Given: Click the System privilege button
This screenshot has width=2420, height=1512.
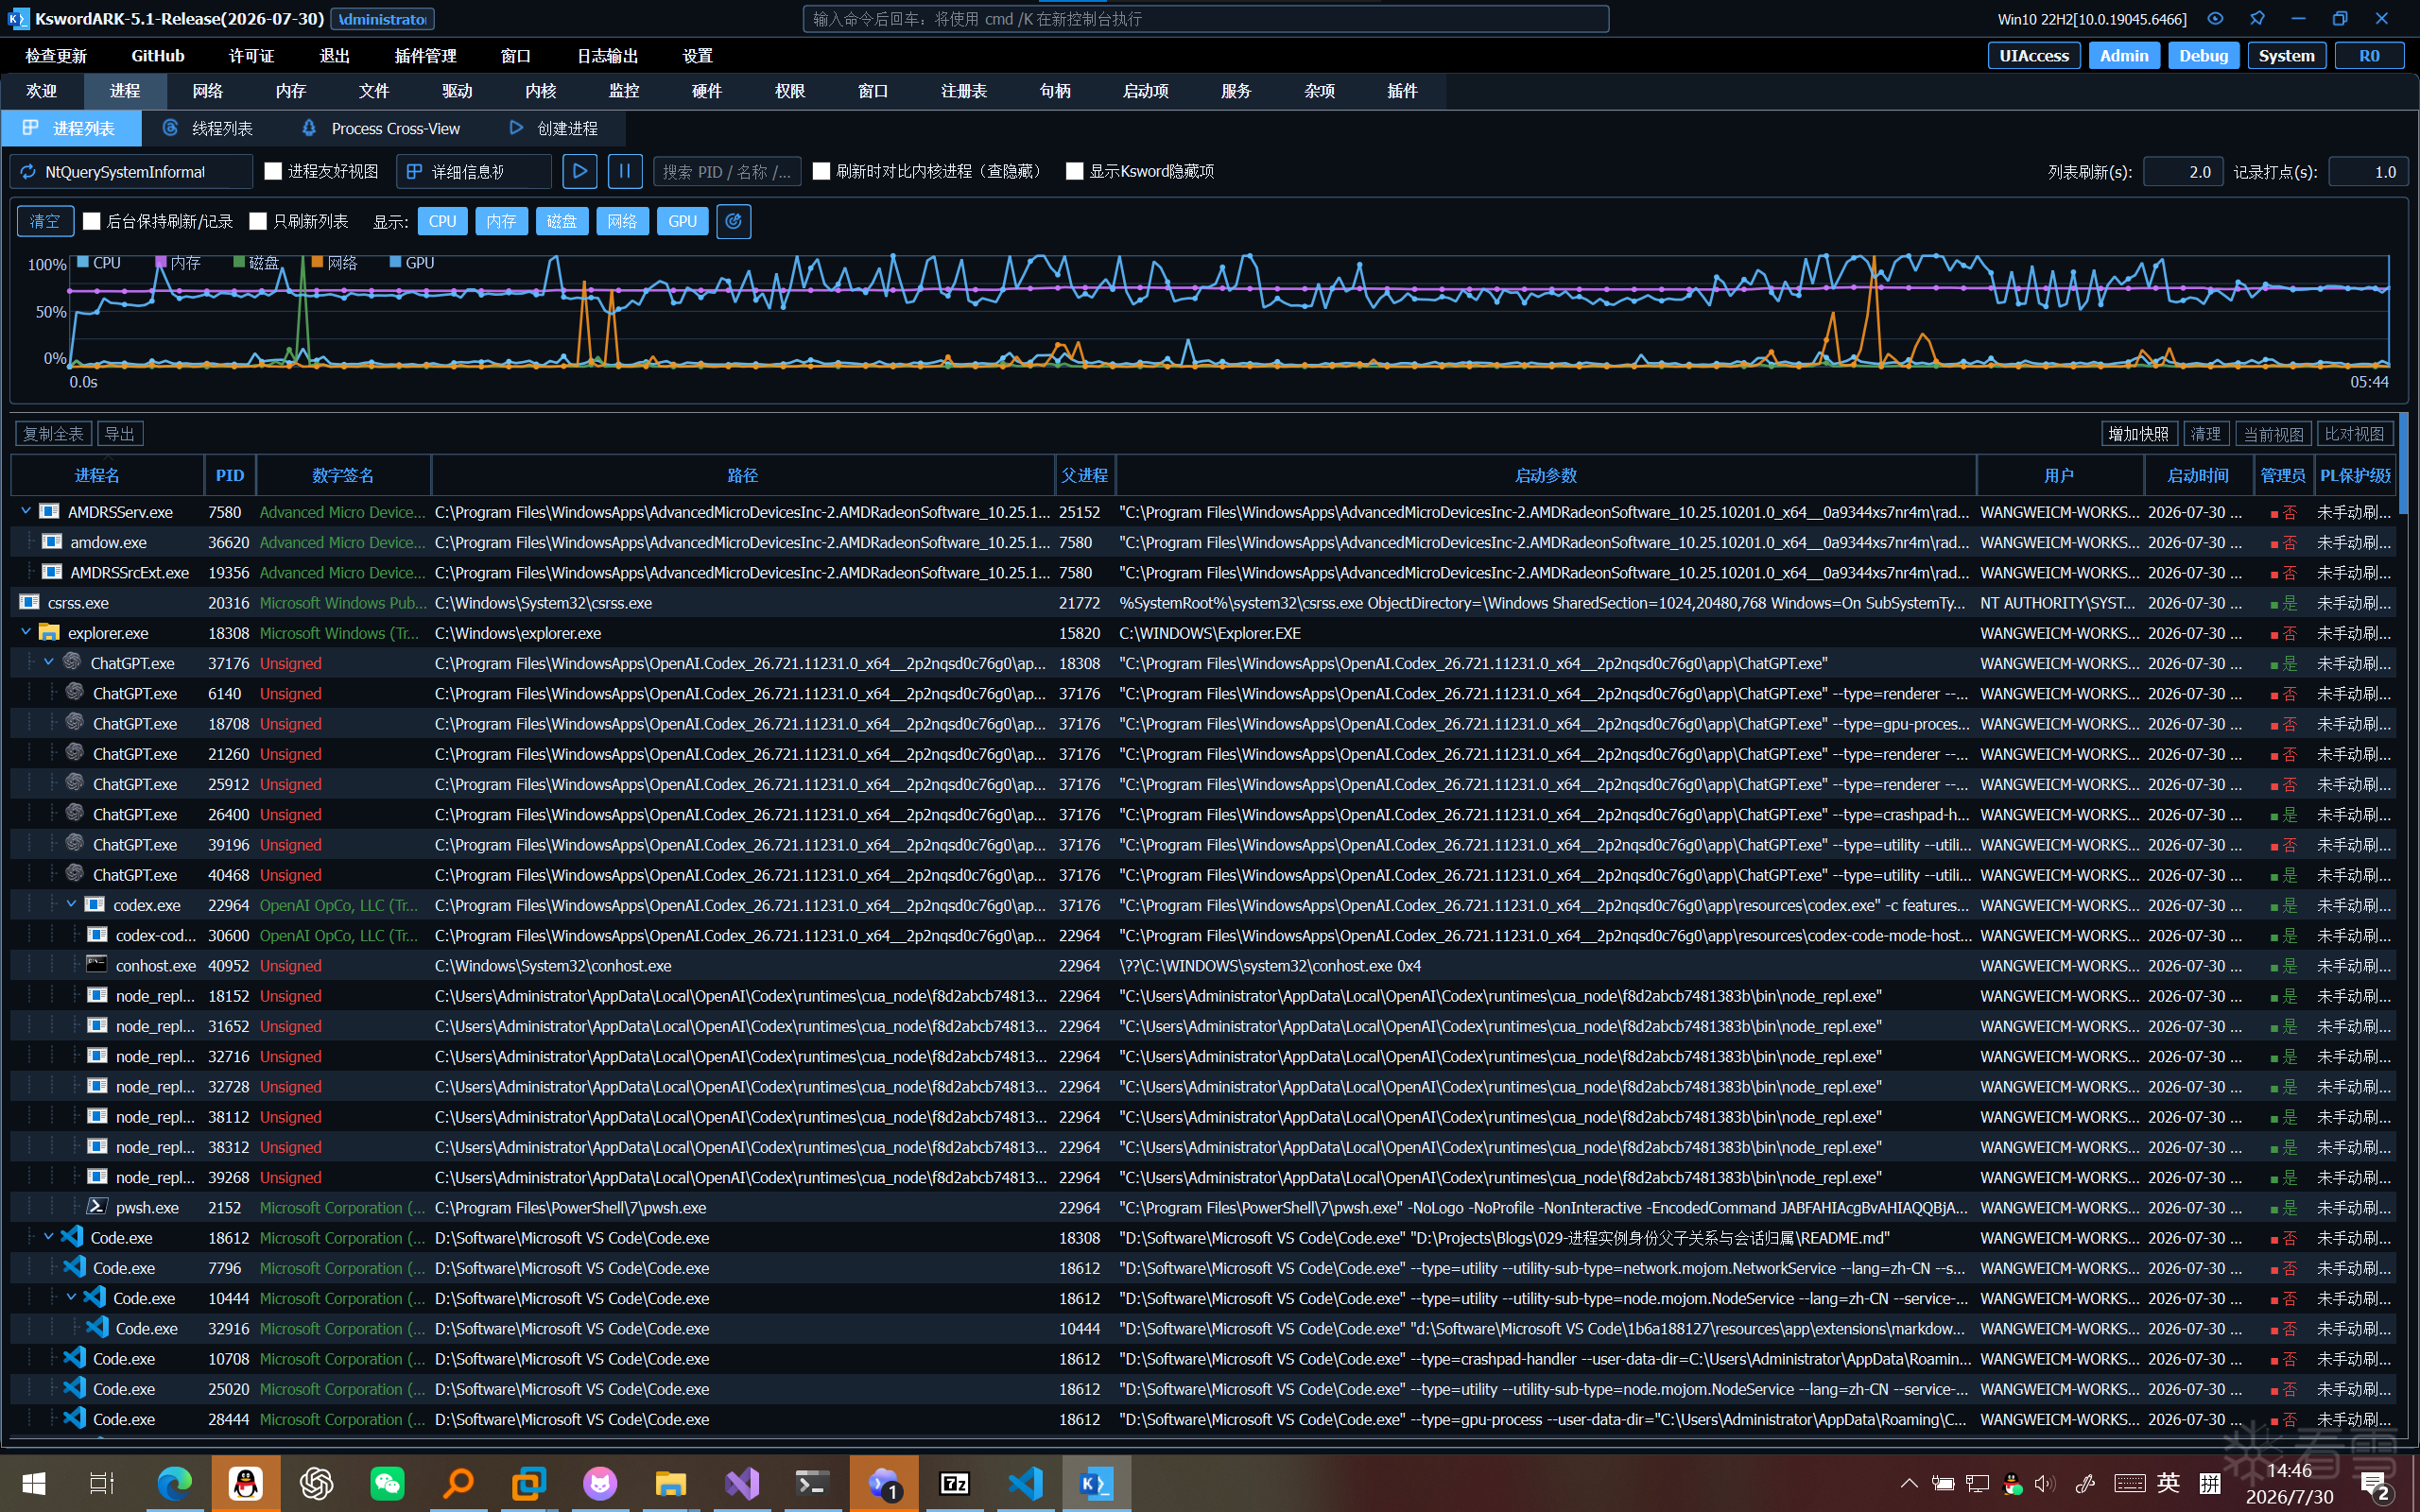Looking at the screenshot, I should point(2287,56).
